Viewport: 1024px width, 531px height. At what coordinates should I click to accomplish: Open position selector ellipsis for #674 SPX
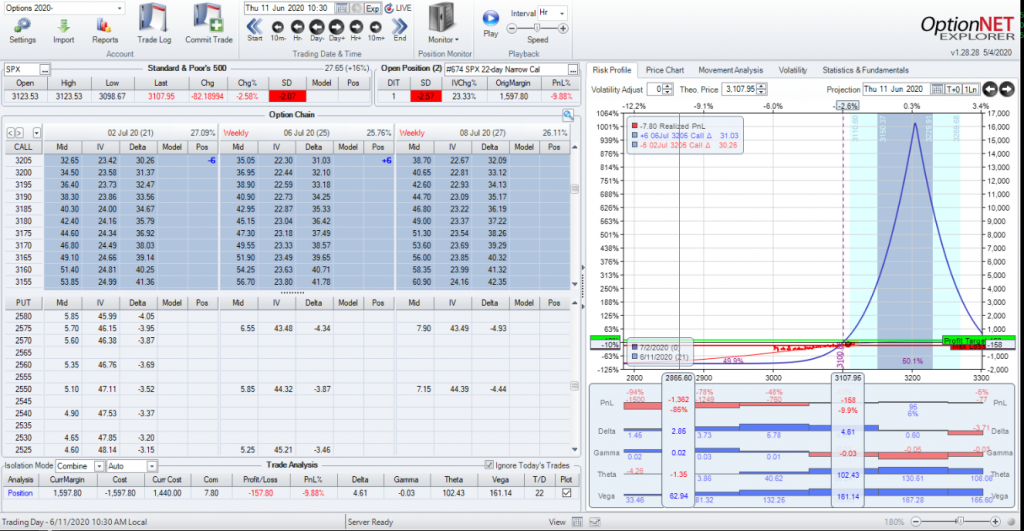[x=573, y=69]
